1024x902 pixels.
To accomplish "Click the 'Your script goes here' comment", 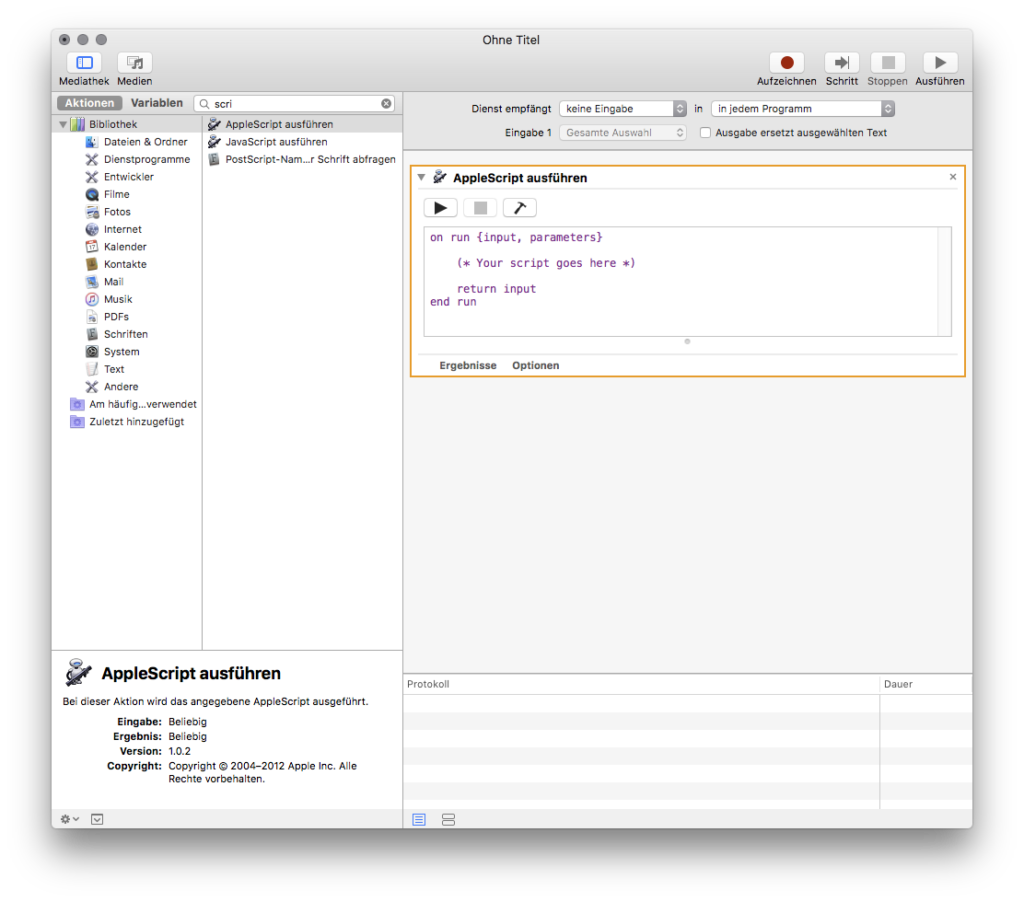I will pos(546,263).
